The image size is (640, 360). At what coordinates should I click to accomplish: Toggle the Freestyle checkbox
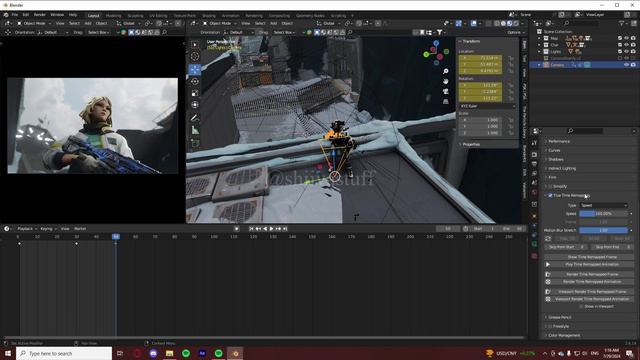click(550, 327)
